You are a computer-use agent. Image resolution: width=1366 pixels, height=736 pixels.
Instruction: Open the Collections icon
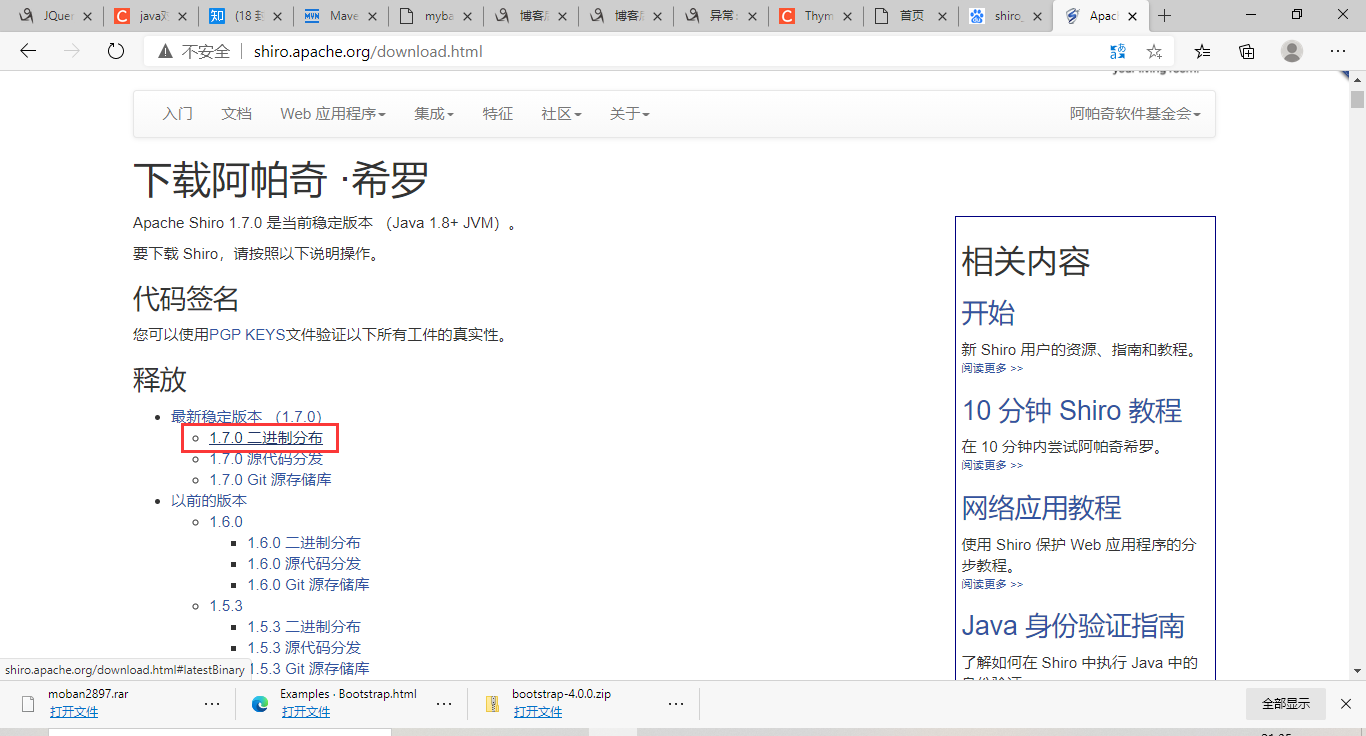(x=1247, y=51)
